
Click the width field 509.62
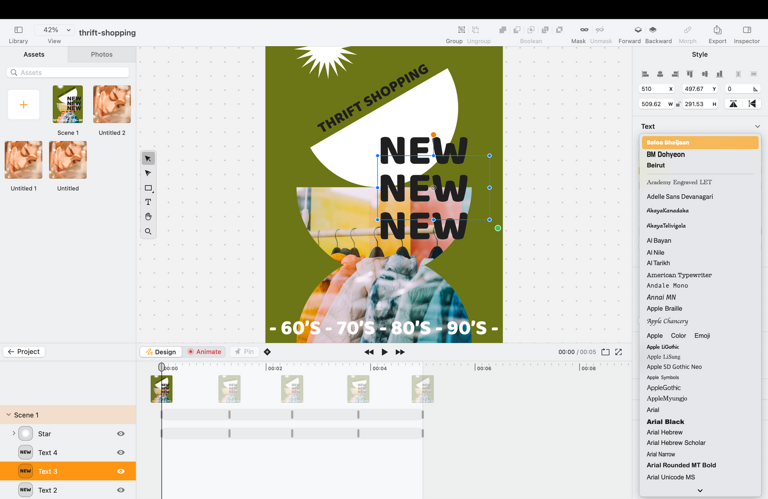656,104
